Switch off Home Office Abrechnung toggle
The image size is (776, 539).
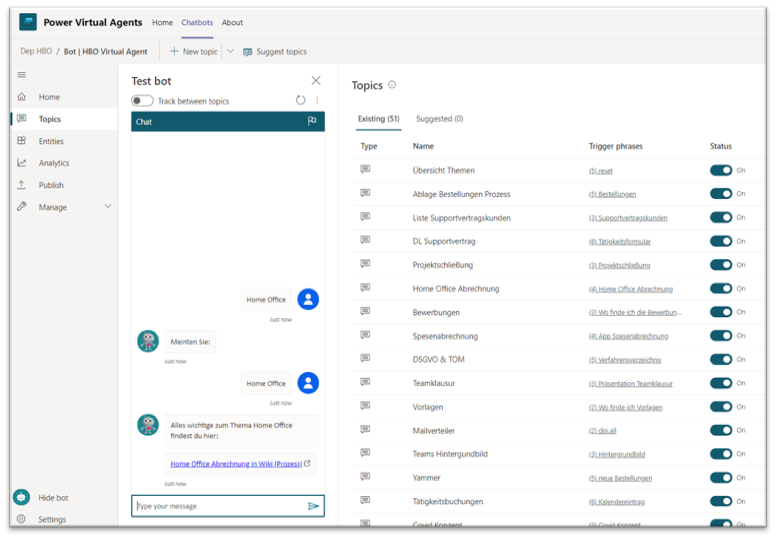721,289
